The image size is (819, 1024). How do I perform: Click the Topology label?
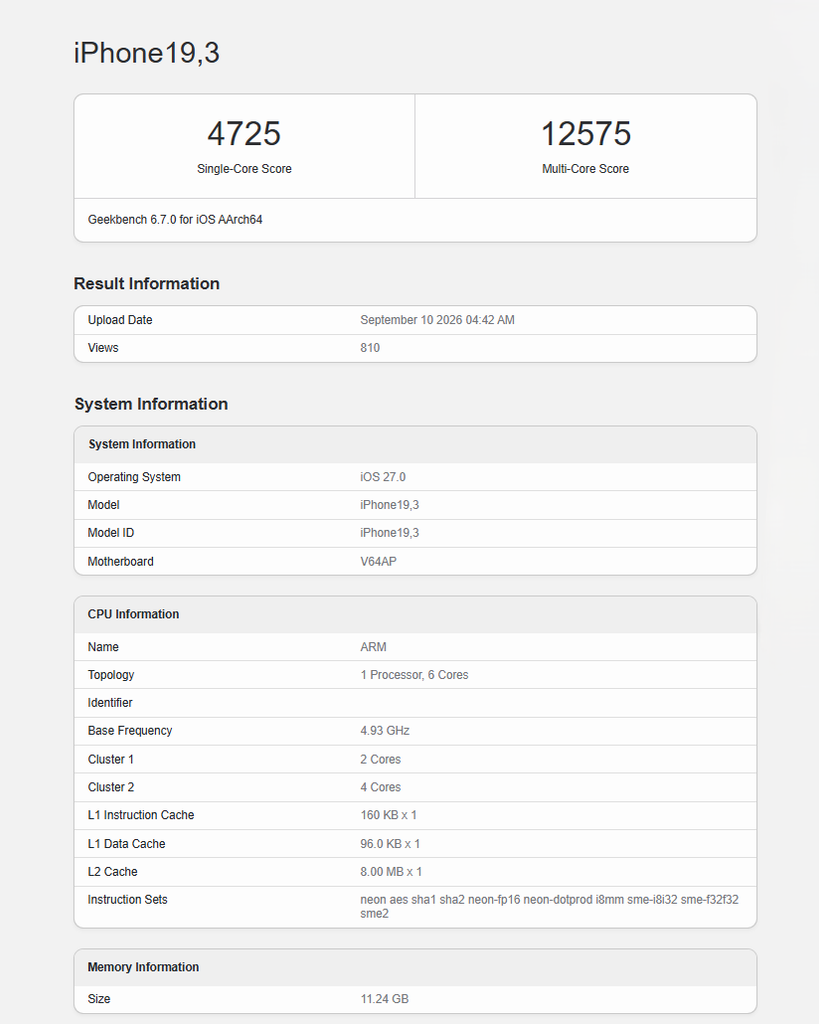[x=111, y=675]
